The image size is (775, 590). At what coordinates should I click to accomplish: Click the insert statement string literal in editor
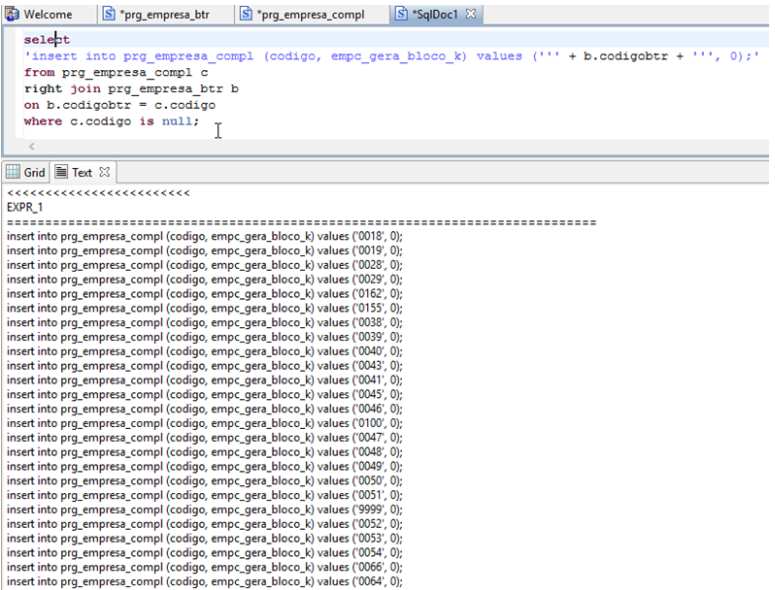[x=392, y=56]
